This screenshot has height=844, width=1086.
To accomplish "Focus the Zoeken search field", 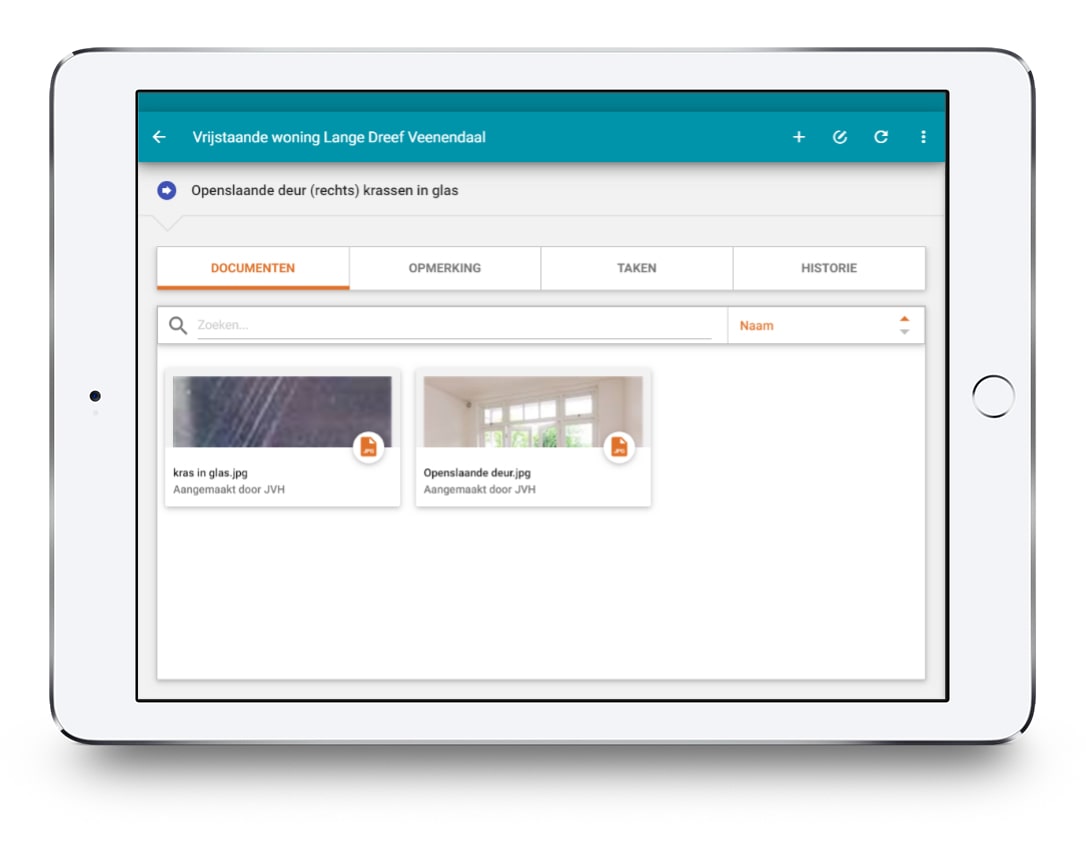I will point(454,325).
